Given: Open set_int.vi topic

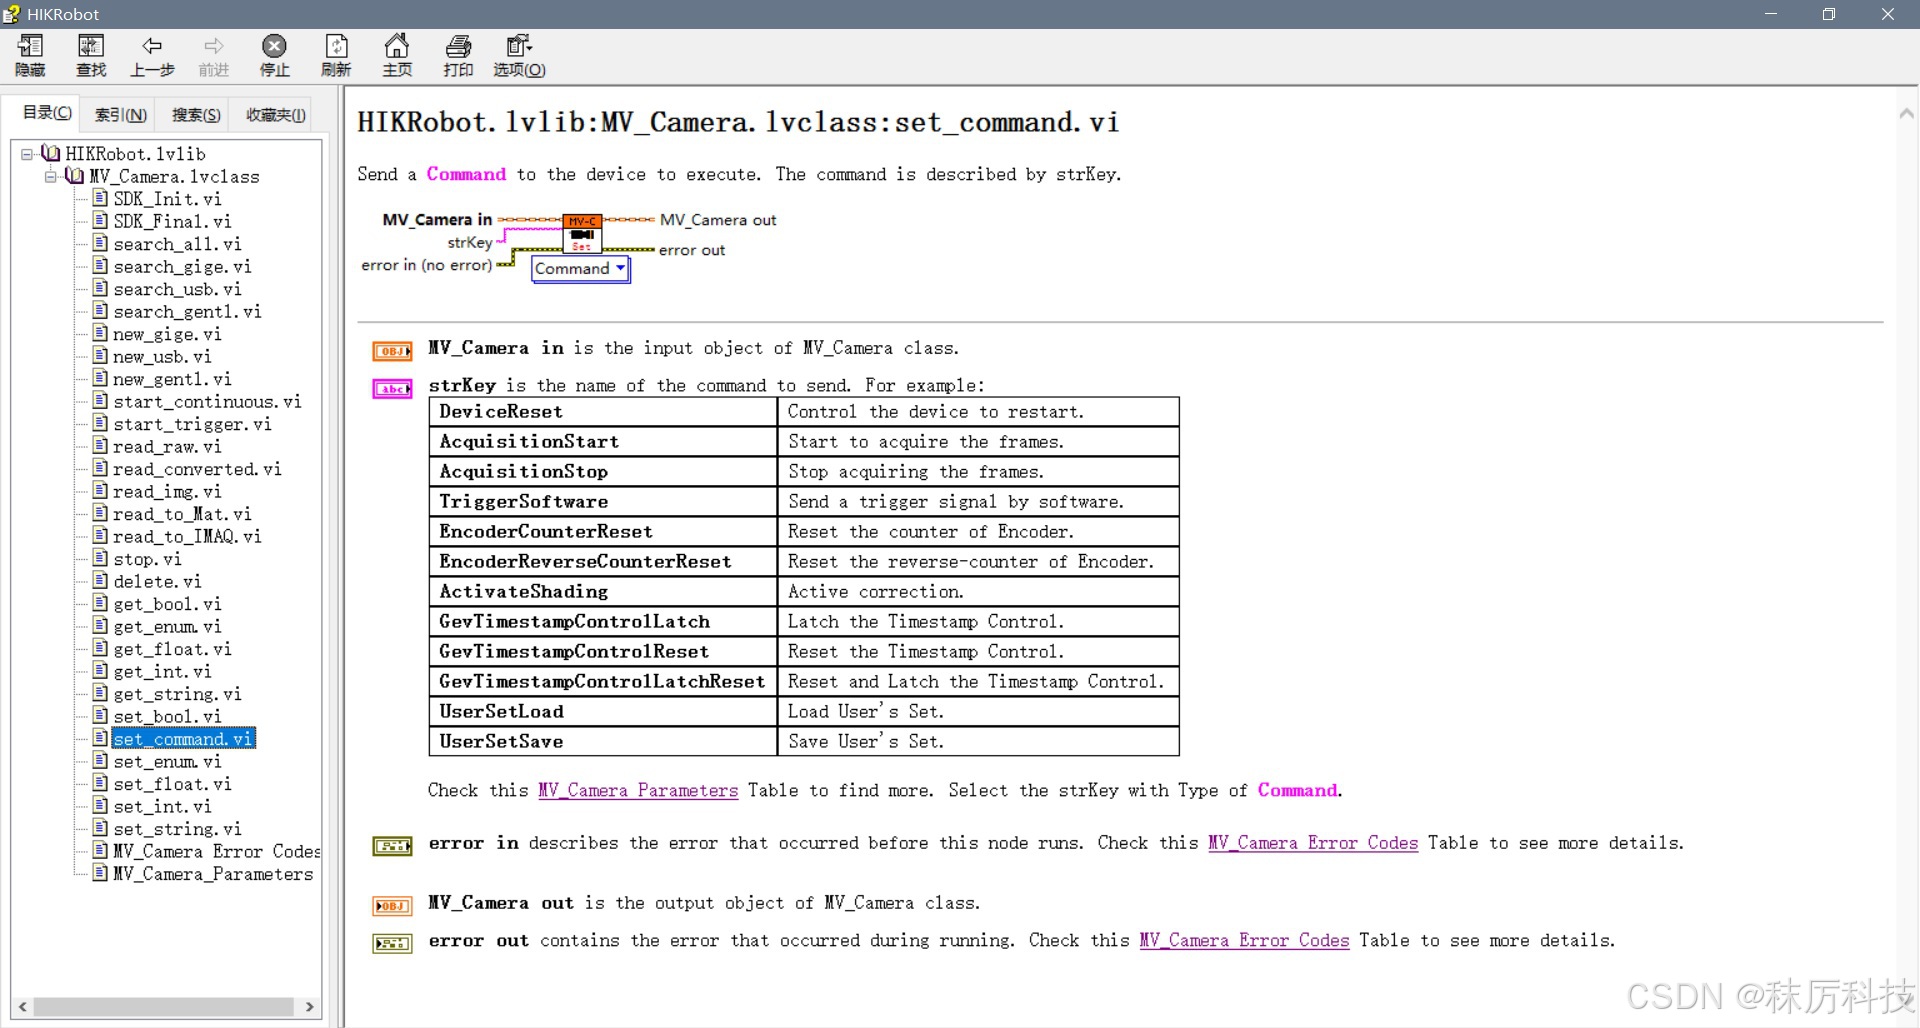Looking at the screenshot, I should point(162,806).
